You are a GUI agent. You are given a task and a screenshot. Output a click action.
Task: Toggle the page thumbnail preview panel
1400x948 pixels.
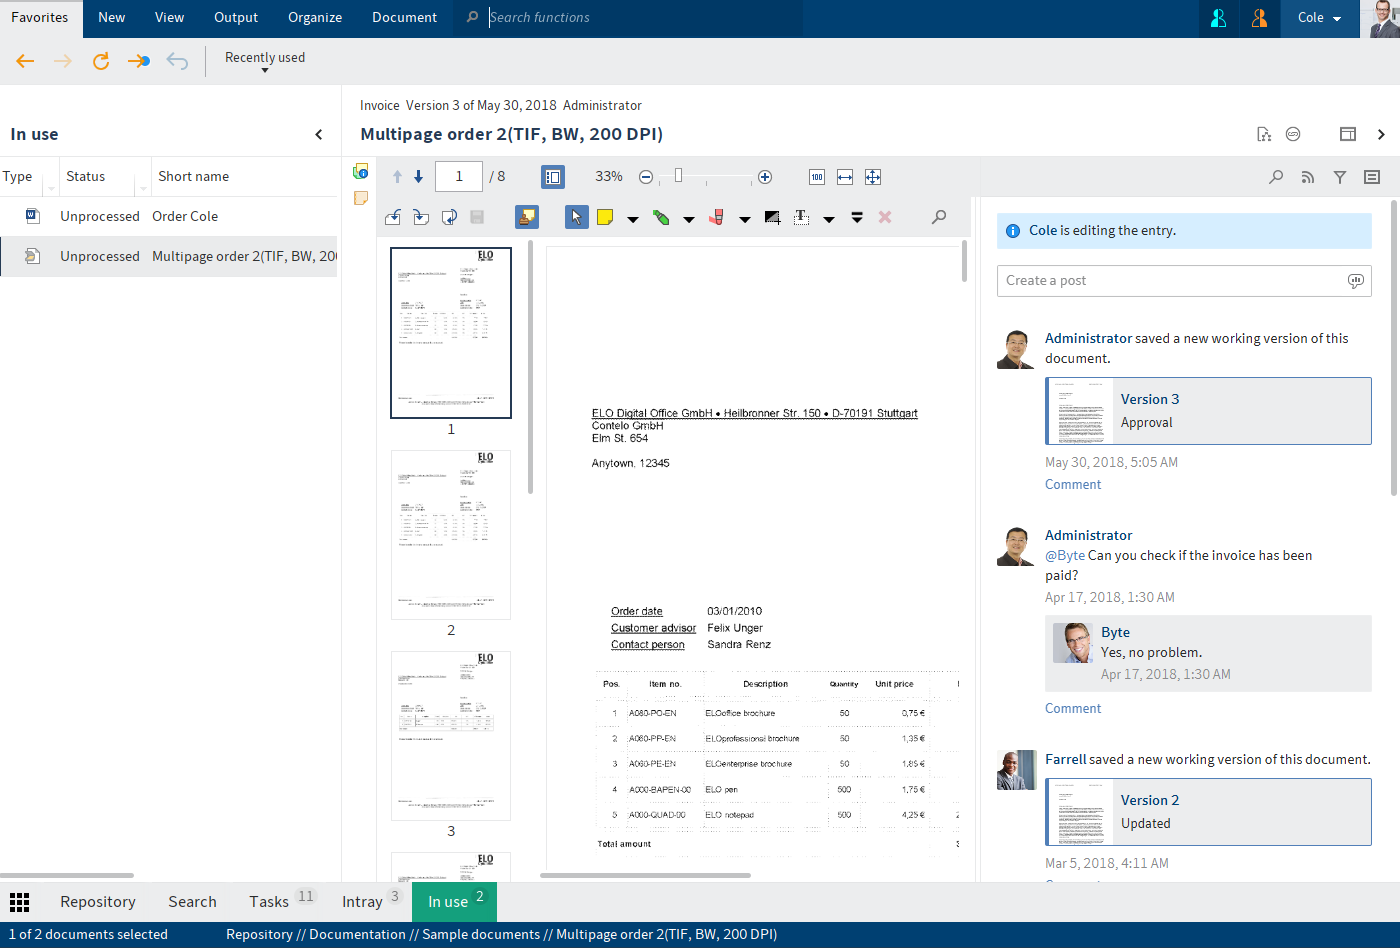click(553, 177)
